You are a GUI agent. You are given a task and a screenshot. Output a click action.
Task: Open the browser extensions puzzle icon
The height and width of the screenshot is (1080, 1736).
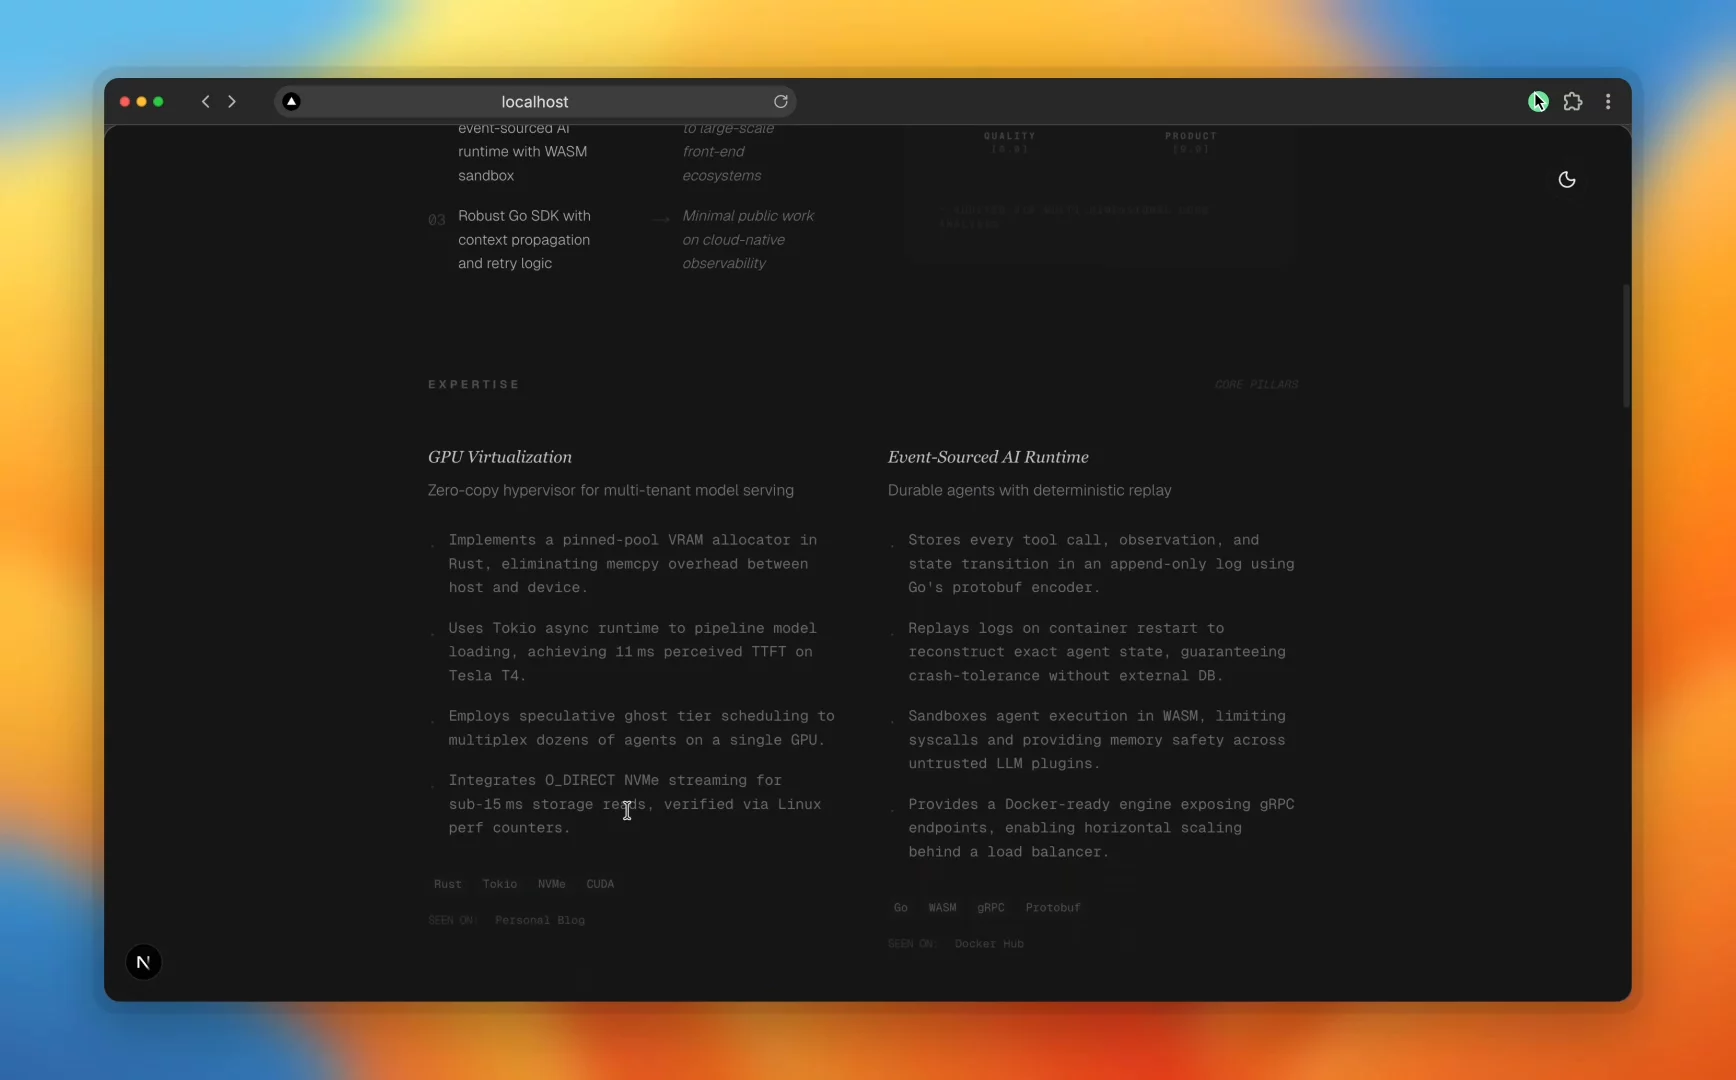[x=1573, y=101]
